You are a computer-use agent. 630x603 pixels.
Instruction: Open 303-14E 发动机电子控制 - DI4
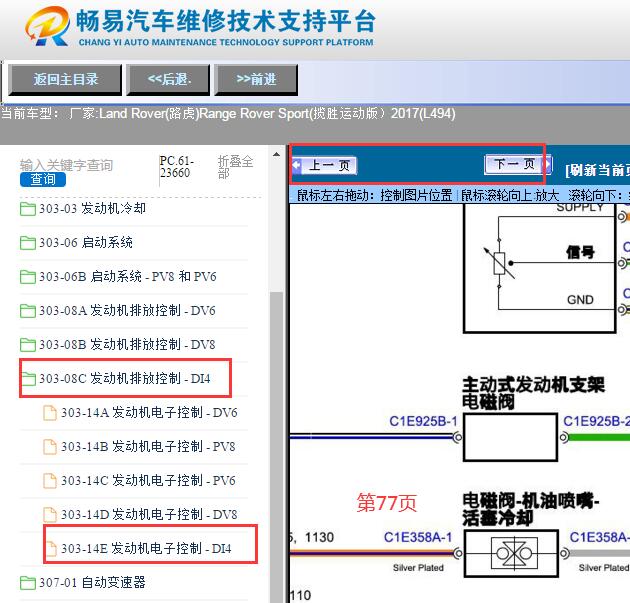(146, 548)
